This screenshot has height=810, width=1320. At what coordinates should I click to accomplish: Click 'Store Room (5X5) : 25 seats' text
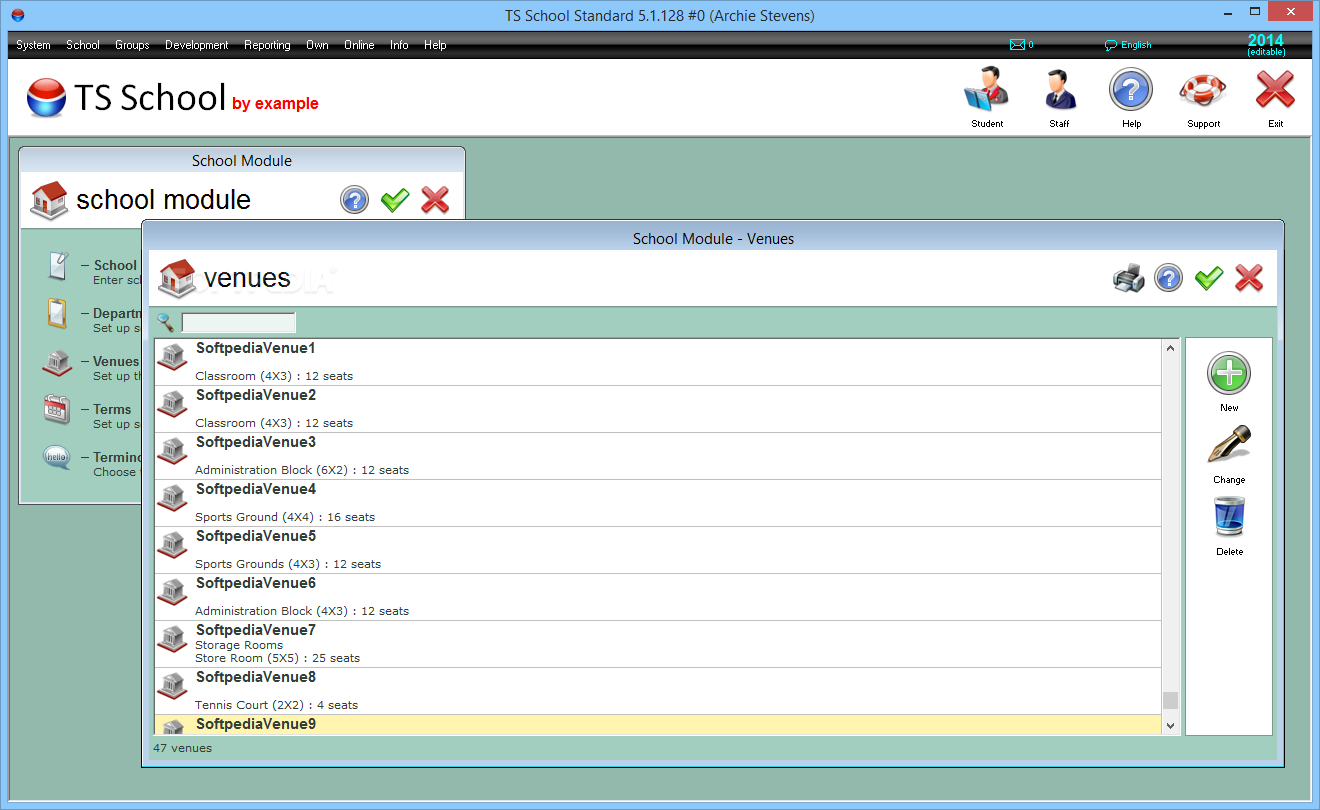click(x=277, y=658)
